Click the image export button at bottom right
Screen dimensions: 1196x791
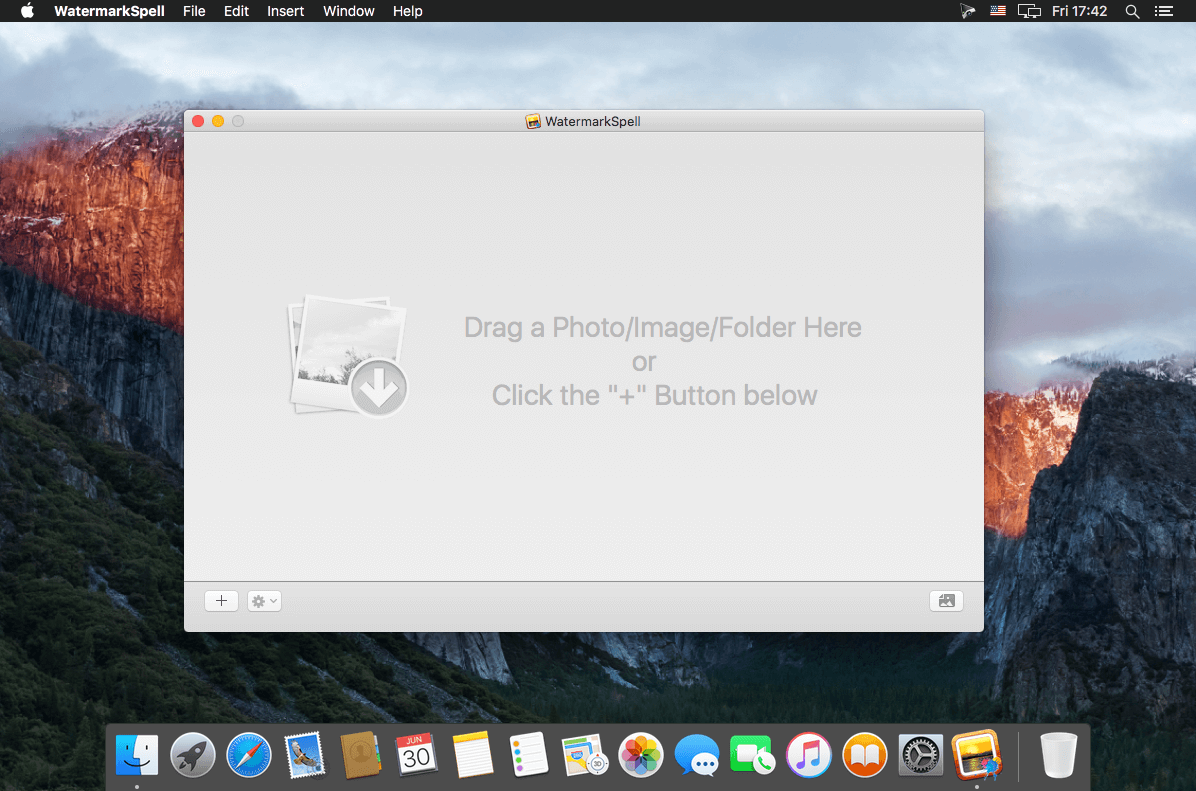(946, 601)
